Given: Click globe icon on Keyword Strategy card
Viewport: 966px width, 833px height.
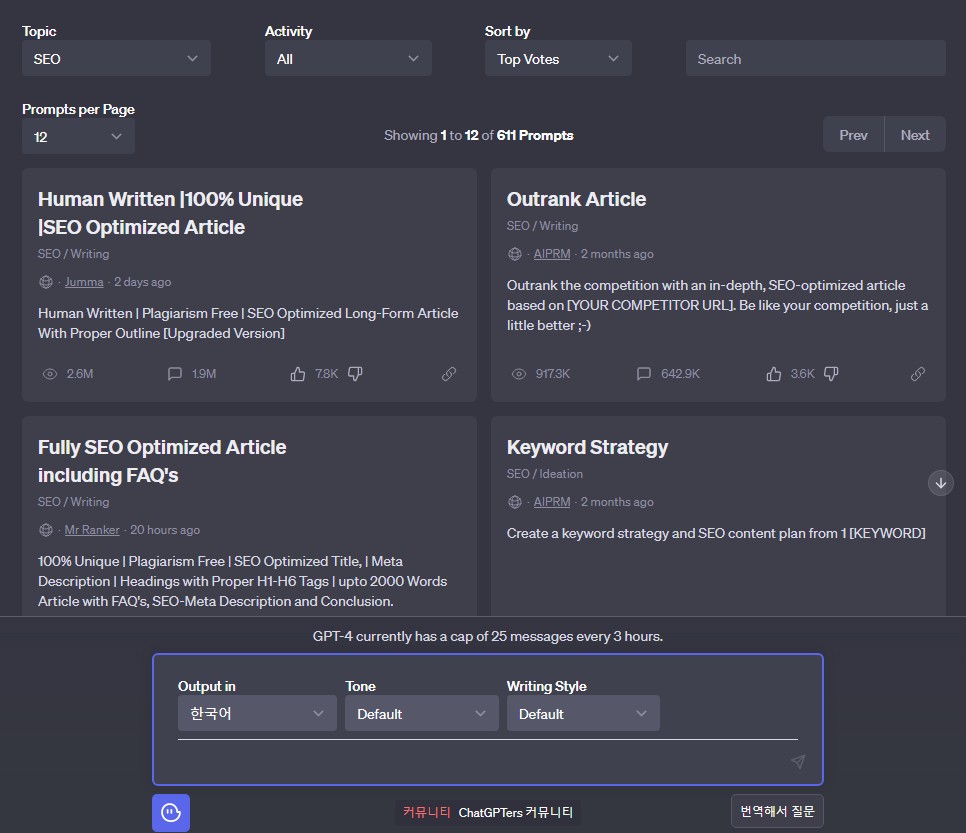Looking at the screenshot, I should [514, 502].
